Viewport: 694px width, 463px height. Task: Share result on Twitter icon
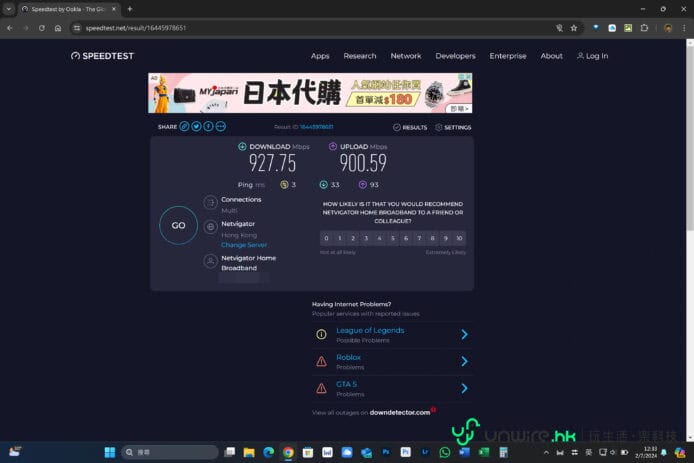tap(197, 127)
